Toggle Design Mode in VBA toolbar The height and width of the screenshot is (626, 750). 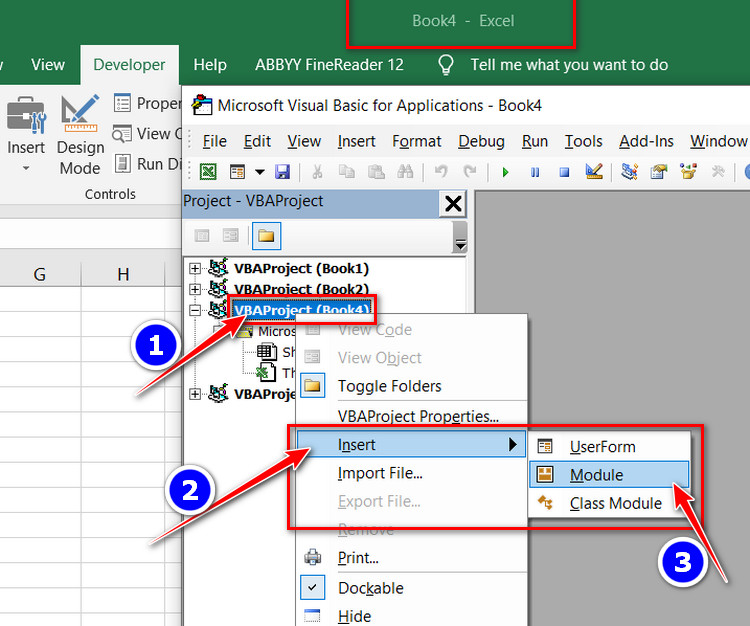point(594,172)
